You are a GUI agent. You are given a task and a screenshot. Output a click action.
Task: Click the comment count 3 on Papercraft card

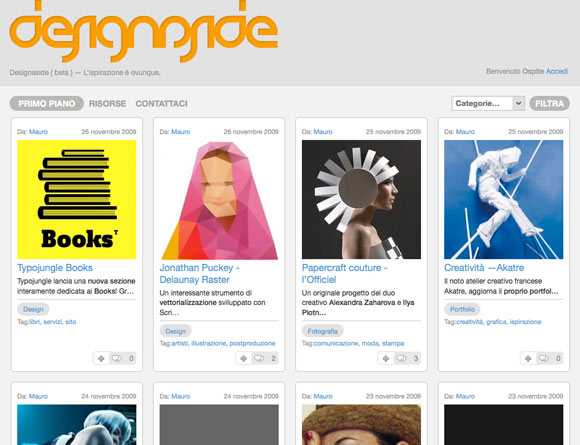[416, 358]
